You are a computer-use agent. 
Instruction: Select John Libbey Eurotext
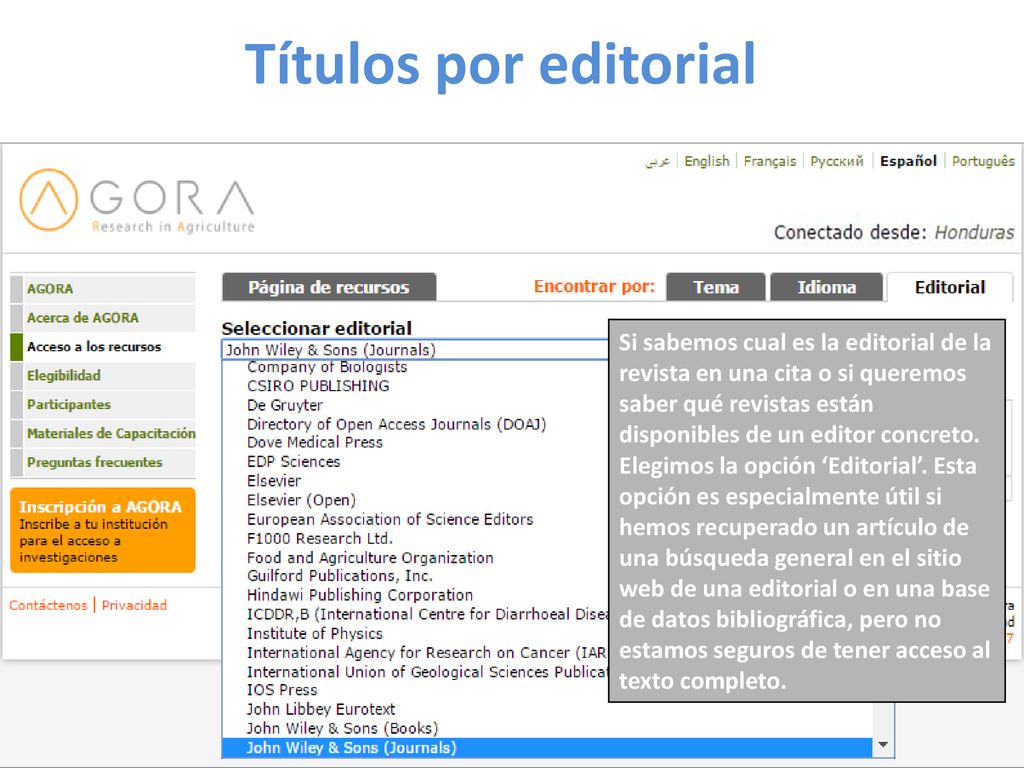click(321, 709)
